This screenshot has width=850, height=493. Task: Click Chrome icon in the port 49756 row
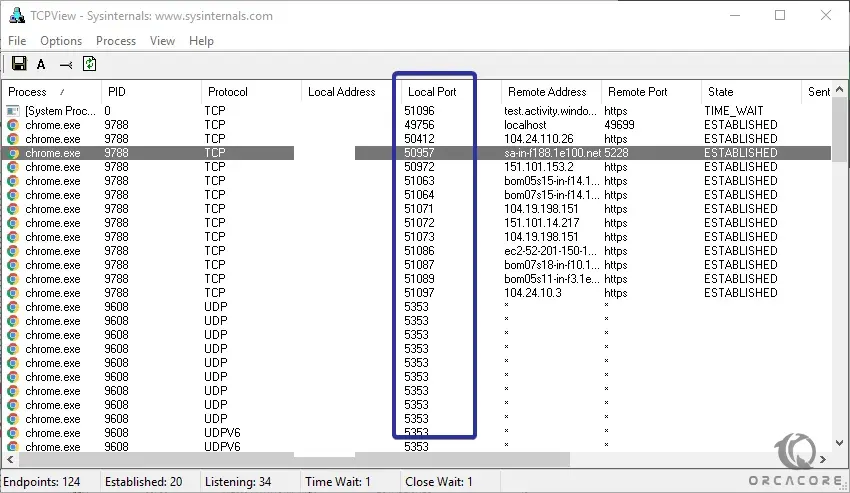pos(13,125)
